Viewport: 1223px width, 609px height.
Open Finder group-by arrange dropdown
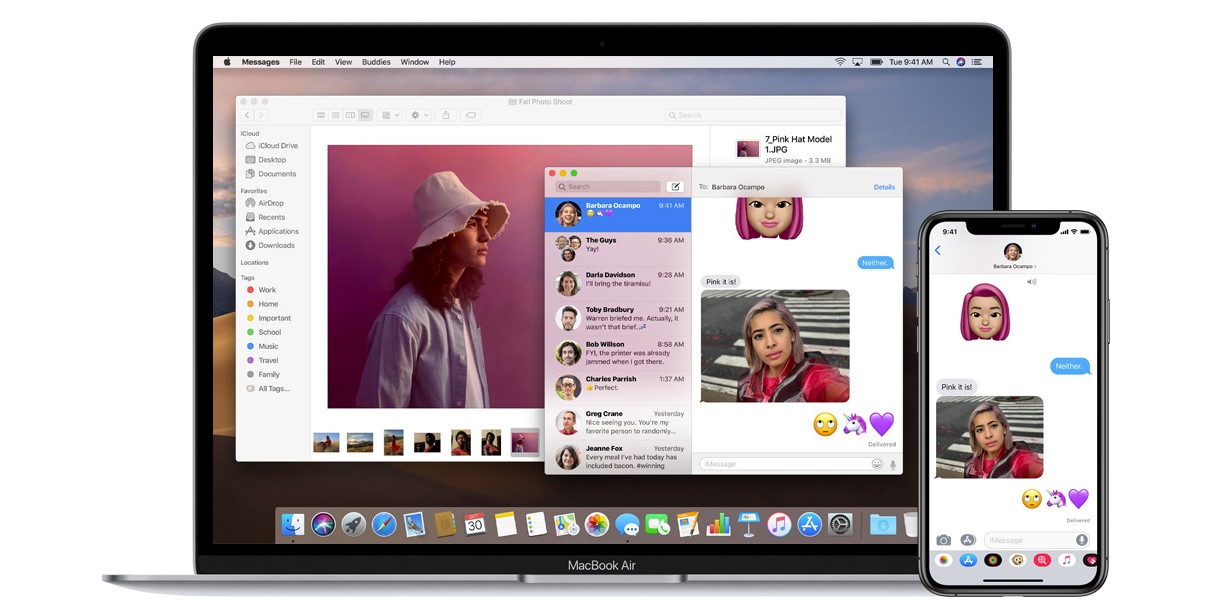390,116
